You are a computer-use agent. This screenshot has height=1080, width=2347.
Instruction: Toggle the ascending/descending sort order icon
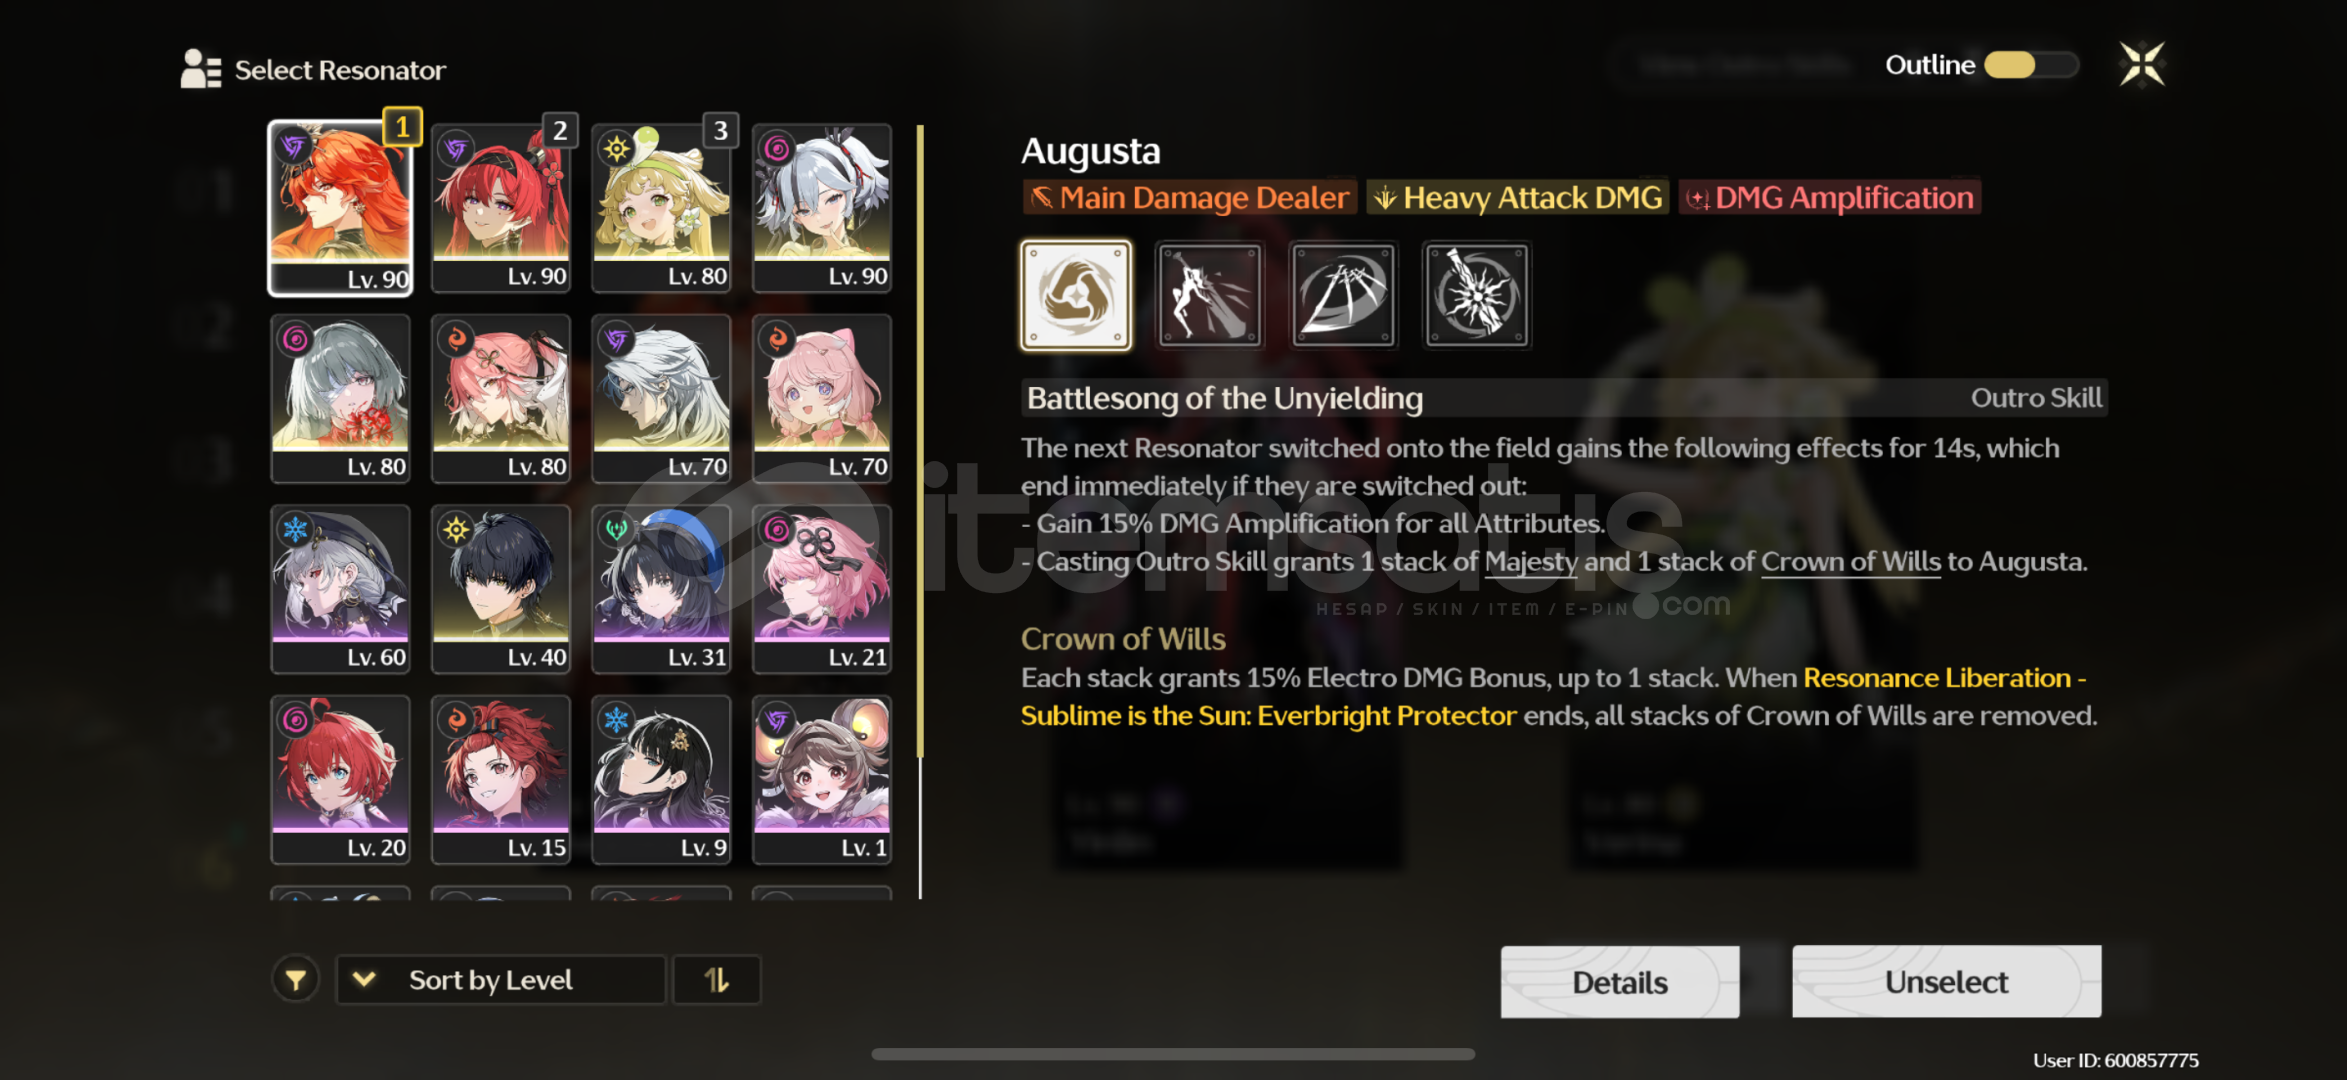click(x=716, y=980)
